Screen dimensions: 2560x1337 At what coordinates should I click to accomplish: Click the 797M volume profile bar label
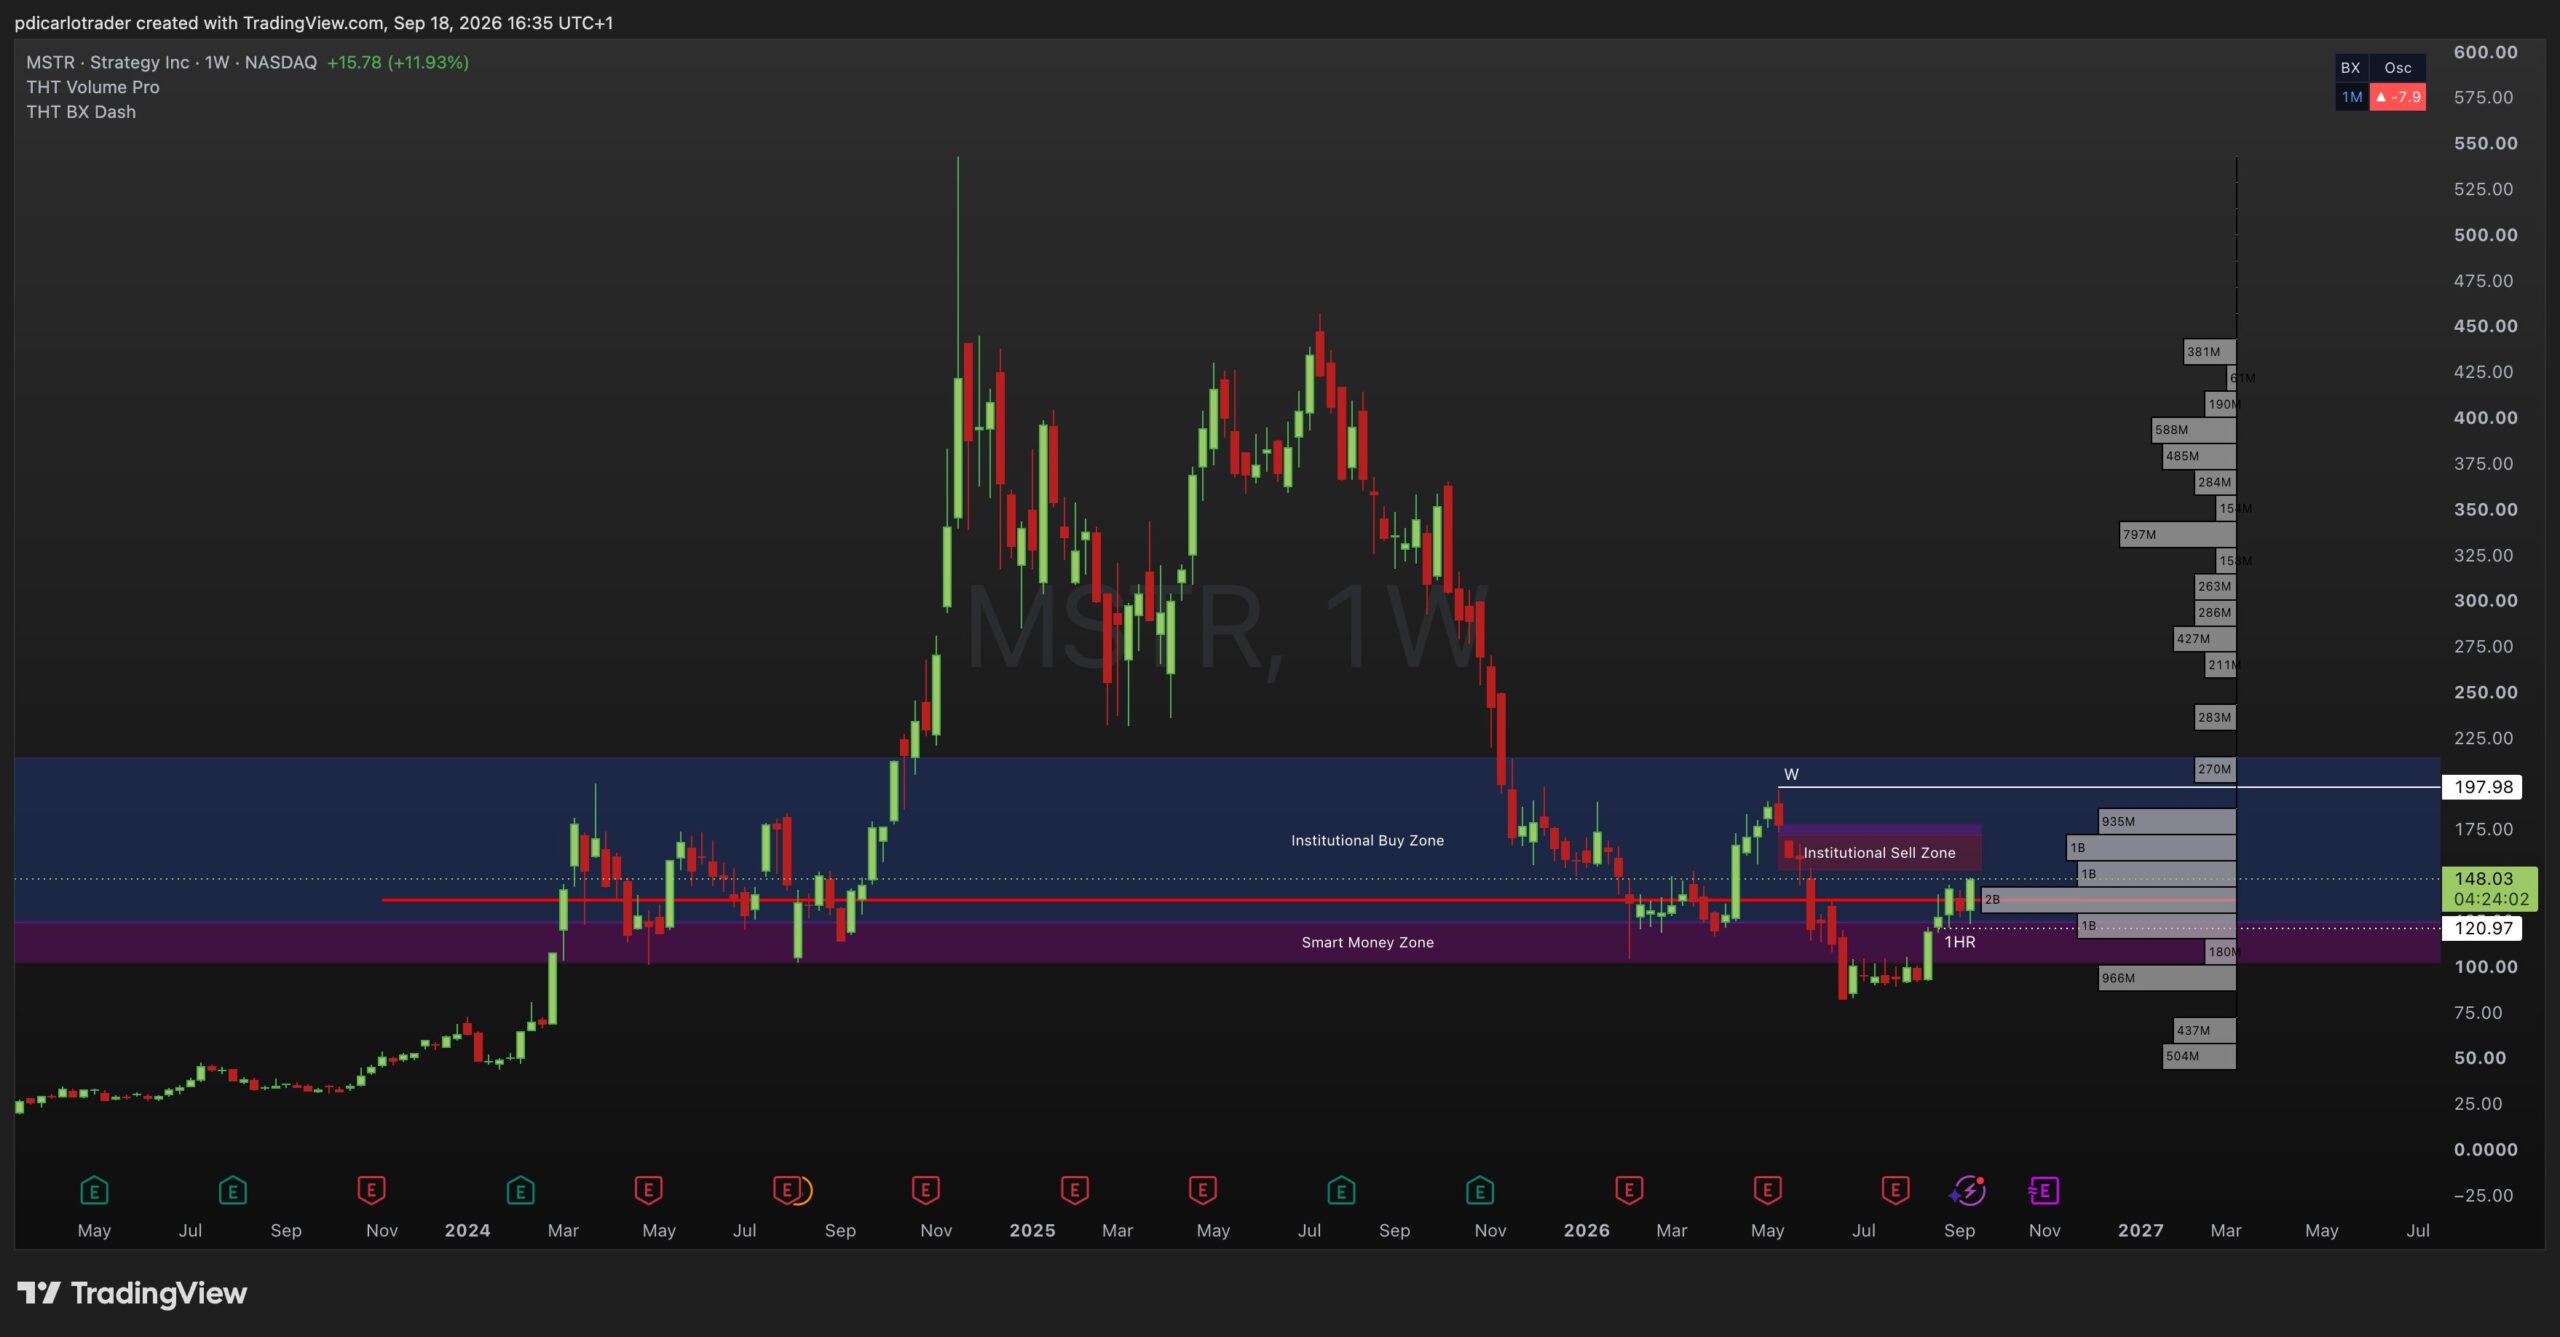coord(2139,535)
